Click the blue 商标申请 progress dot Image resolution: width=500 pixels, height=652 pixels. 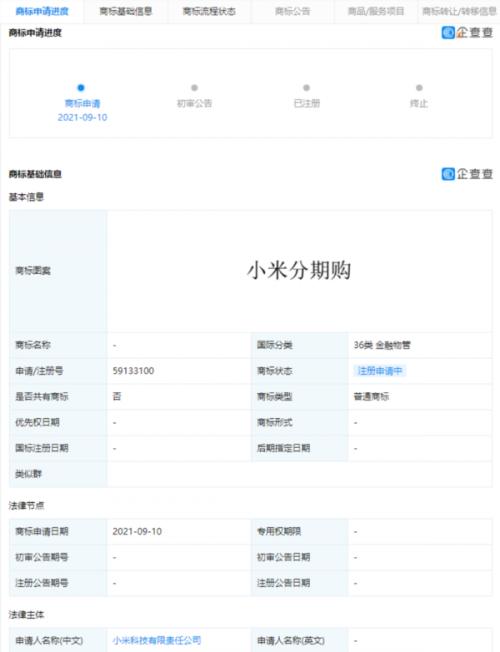(x=81, y=88)
